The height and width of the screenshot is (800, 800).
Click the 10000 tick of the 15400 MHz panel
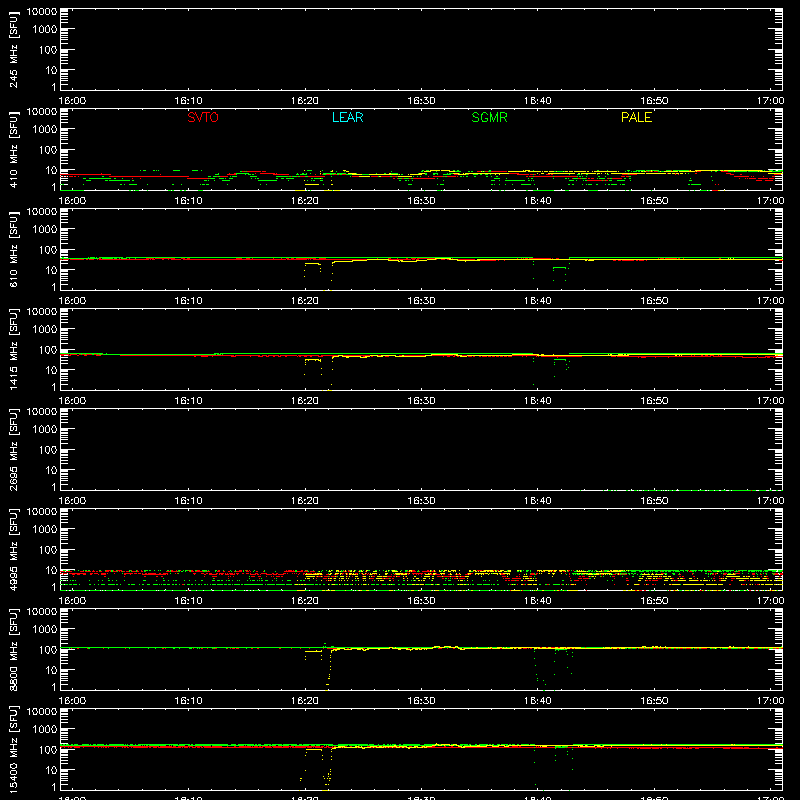(x=42, y=712)
